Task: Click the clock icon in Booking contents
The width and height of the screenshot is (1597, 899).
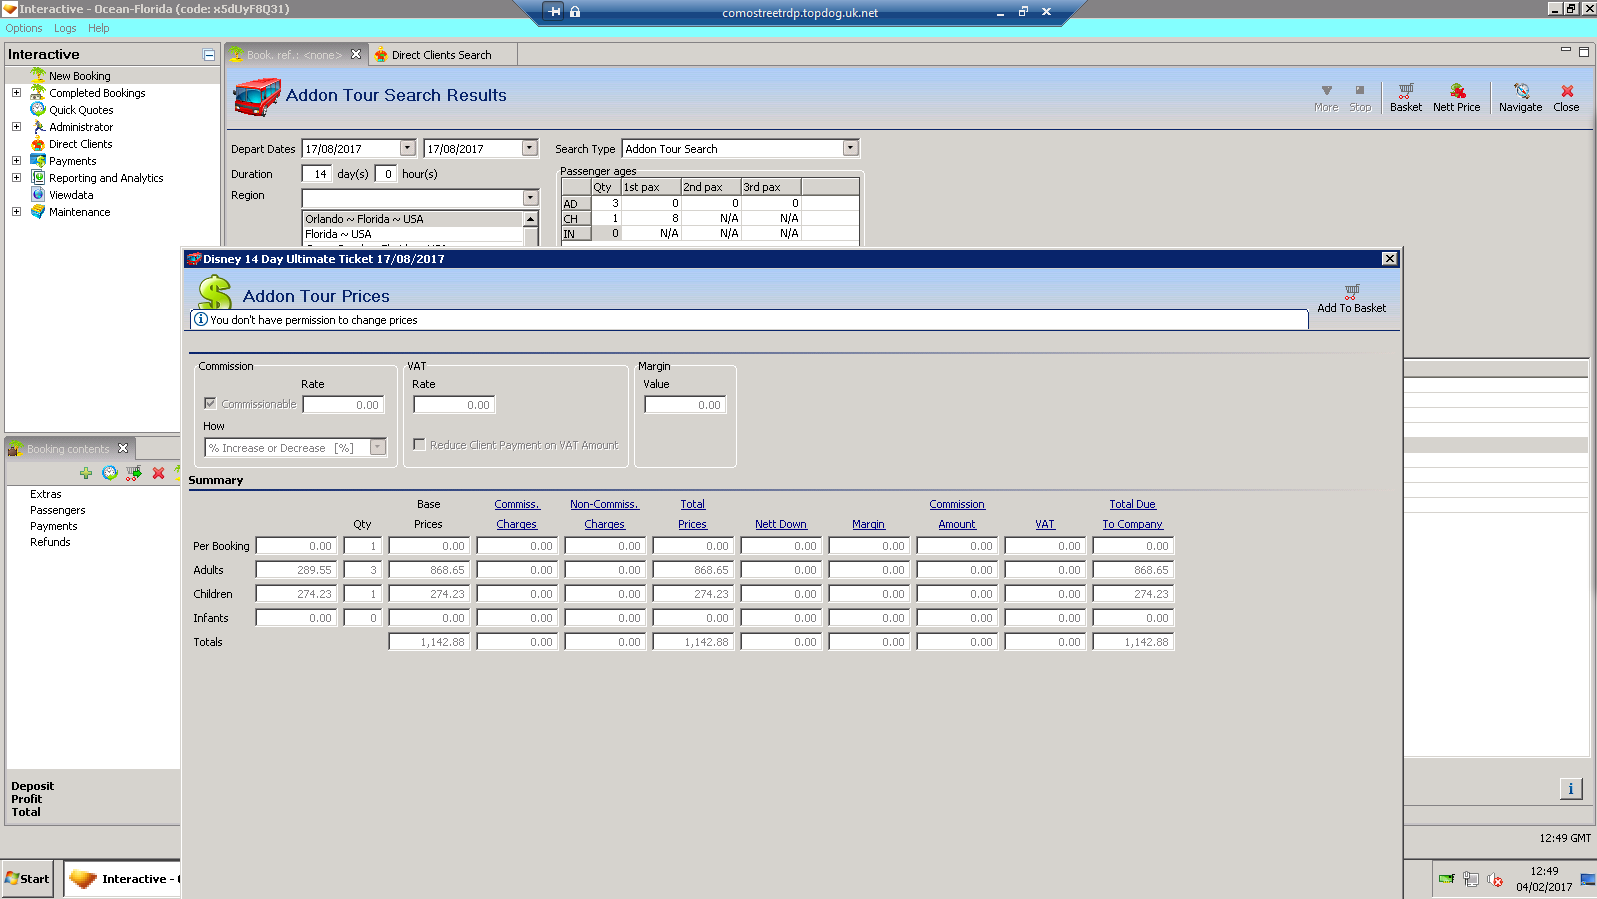Action: click(x=110, y=473)
